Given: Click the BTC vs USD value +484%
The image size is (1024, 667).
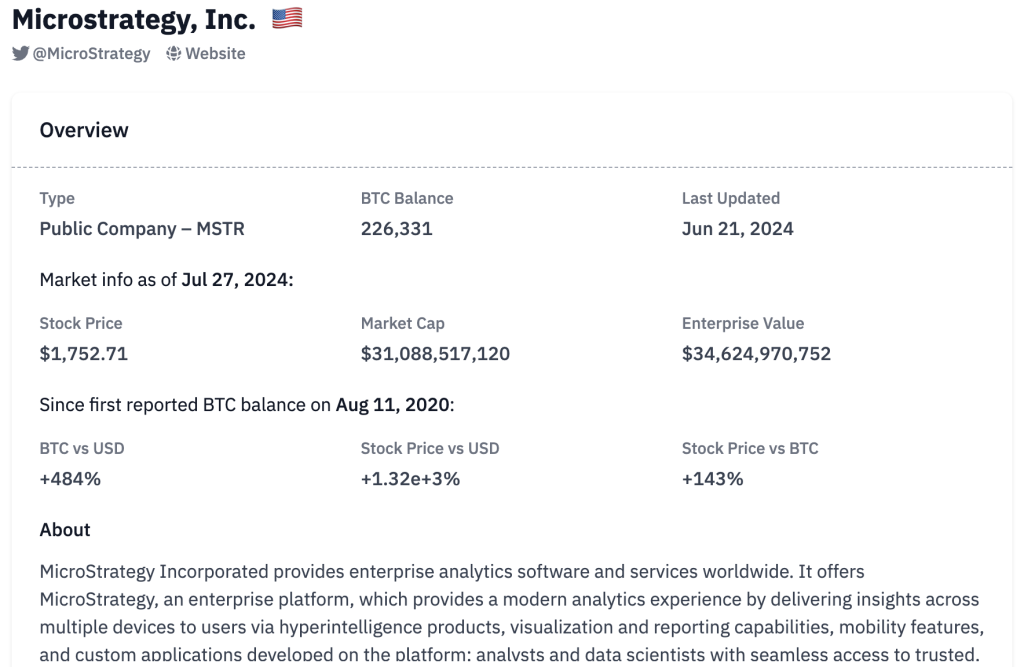Looking at the screenshot, I should (70, 478).
